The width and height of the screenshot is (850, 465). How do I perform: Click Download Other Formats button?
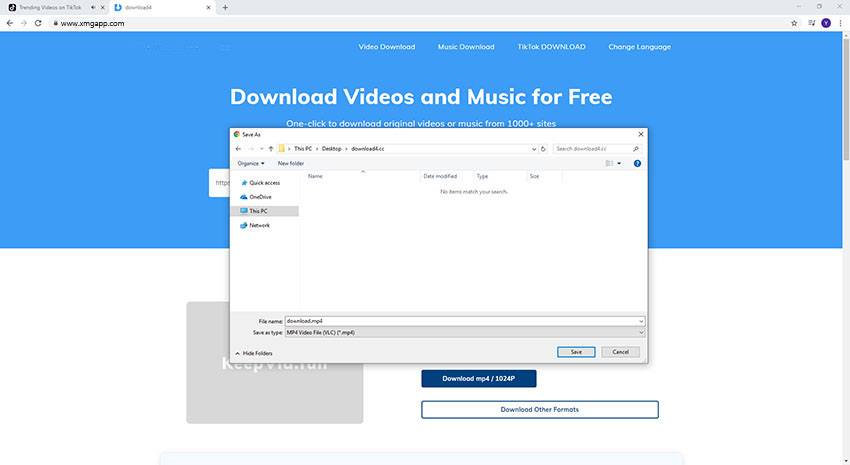click(x=539, y=409)
